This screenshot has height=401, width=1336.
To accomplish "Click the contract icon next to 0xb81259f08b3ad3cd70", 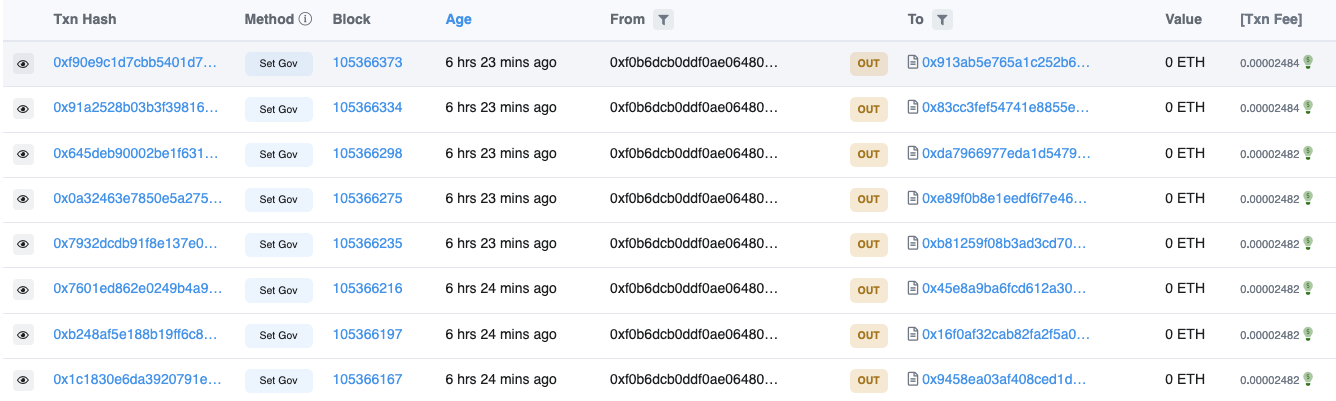I will pyautogui.click(x=912, y=244).
